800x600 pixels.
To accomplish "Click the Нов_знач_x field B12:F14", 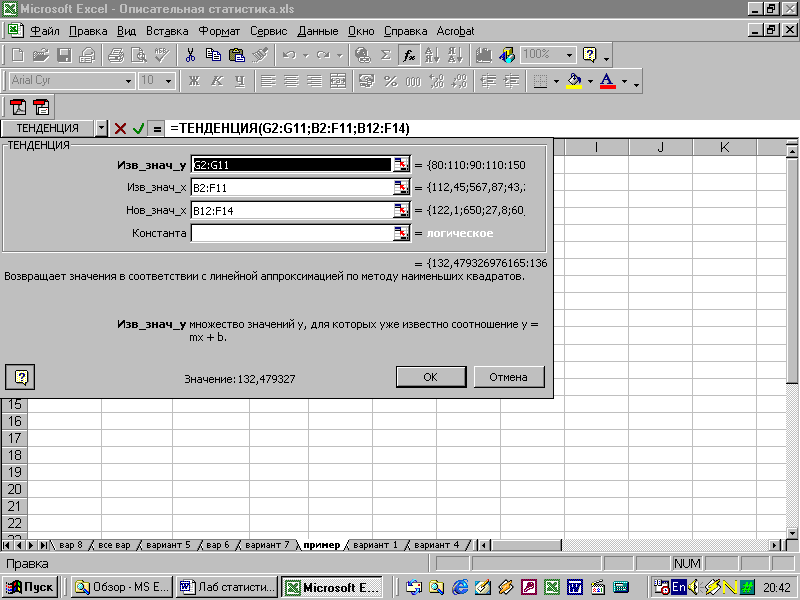I will [x=292, y=210].
